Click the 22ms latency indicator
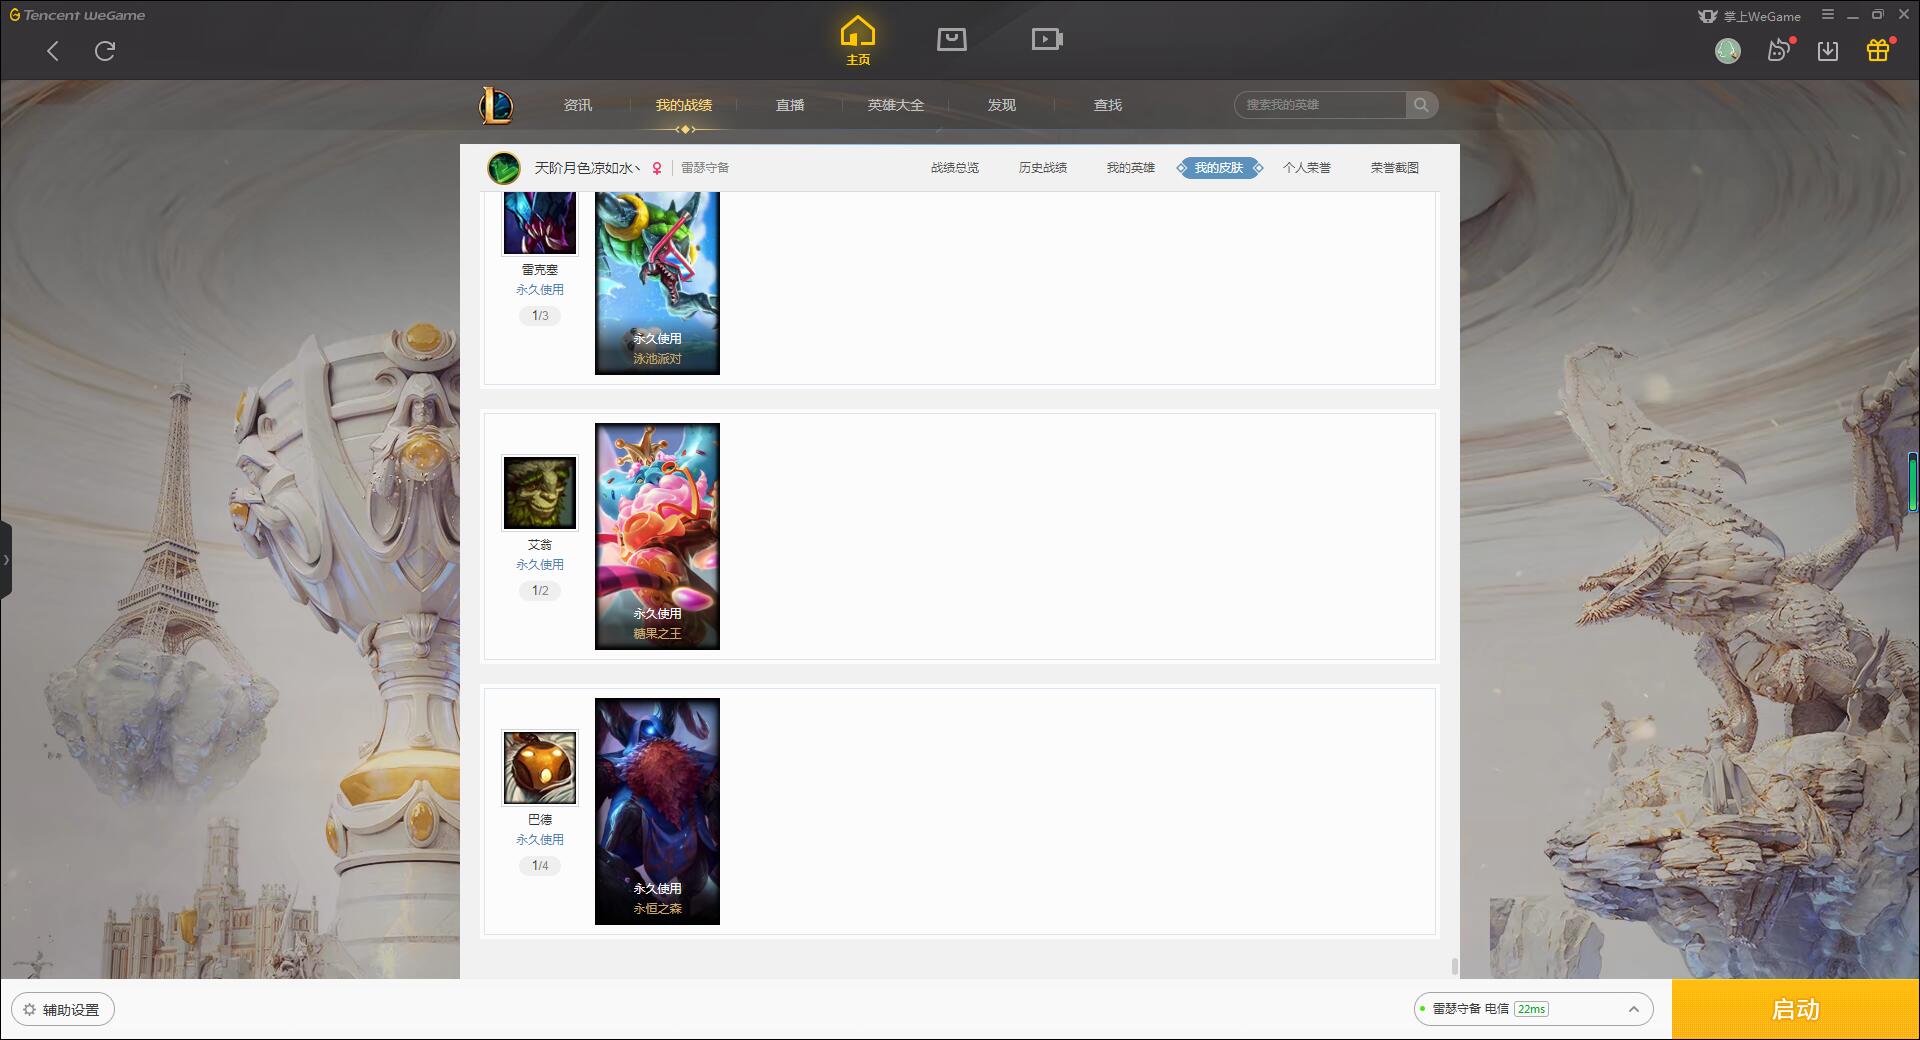The image size is (1920, 1040). (x=1531, y=1009)
